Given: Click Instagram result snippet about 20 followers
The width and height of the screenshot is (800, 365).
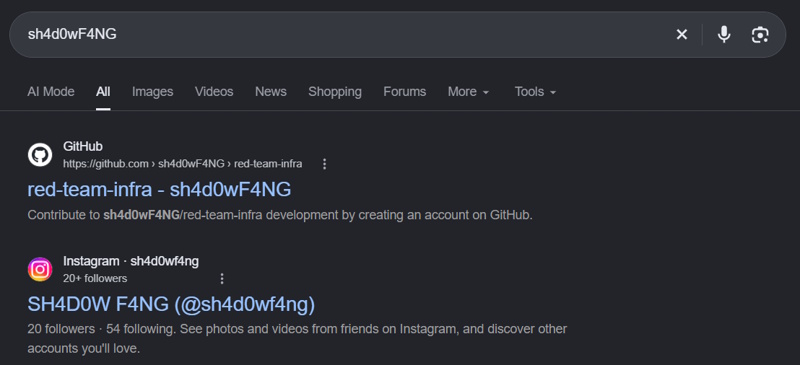Looking at the screenshot, I should coord(297,339).
